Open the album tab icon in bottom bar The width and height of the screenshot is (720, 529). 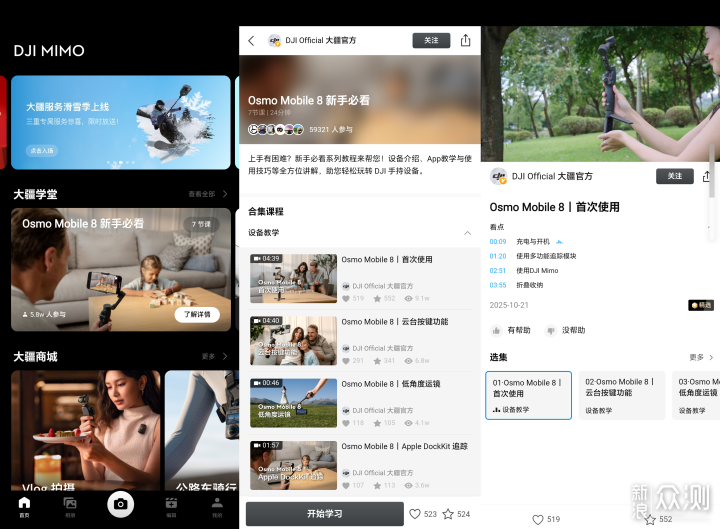coord(70,507)
